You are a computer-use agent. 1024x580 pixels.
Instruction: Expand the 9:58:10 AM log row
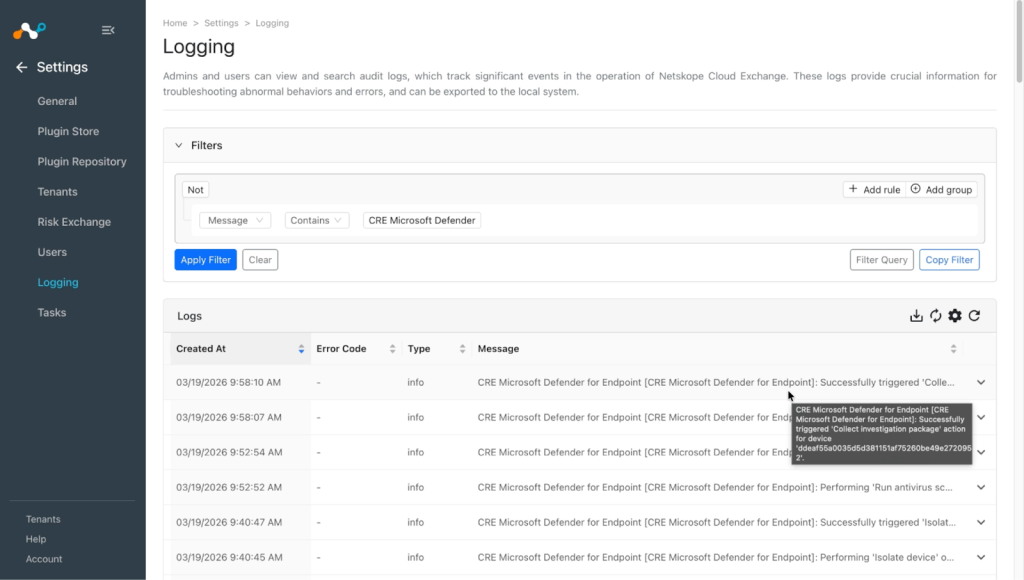(981, 382)
